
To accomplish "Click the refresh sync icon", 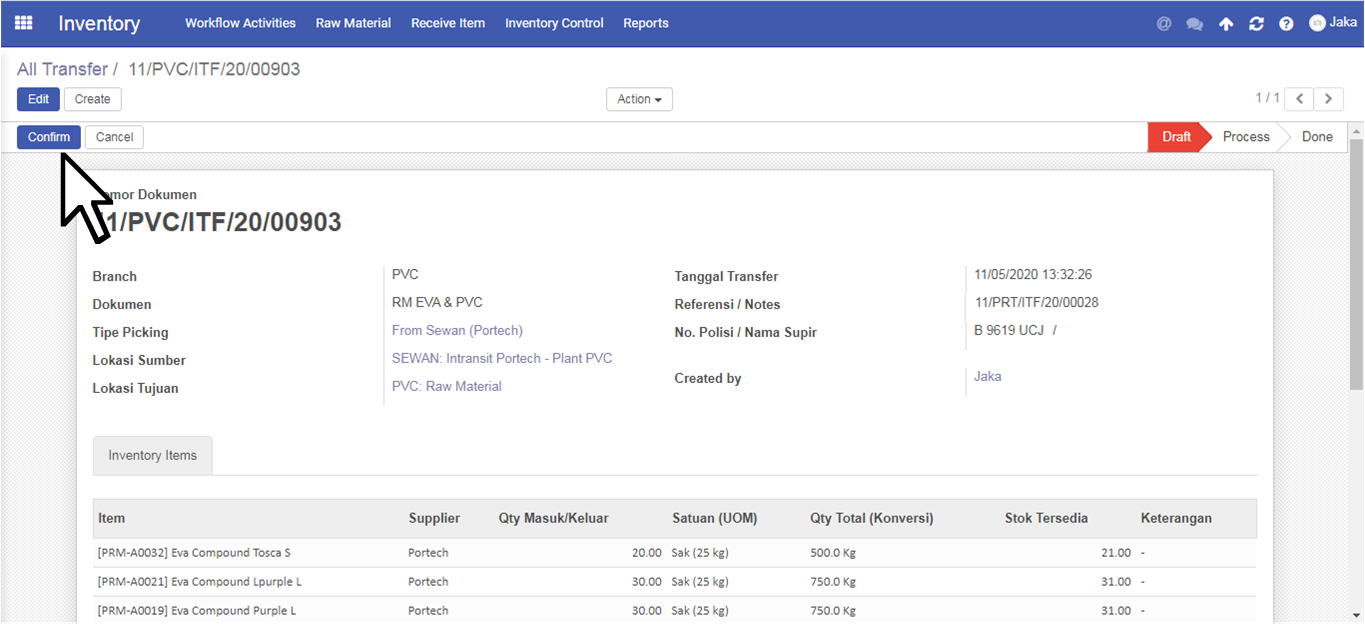I will 1256,23.
